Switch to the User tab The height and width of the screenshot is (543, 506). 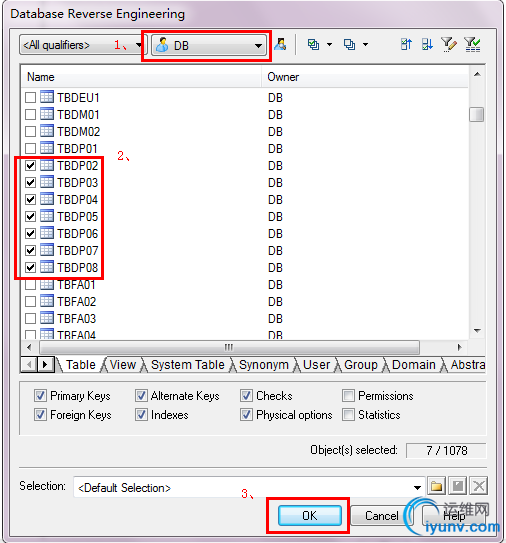[316, 365]
